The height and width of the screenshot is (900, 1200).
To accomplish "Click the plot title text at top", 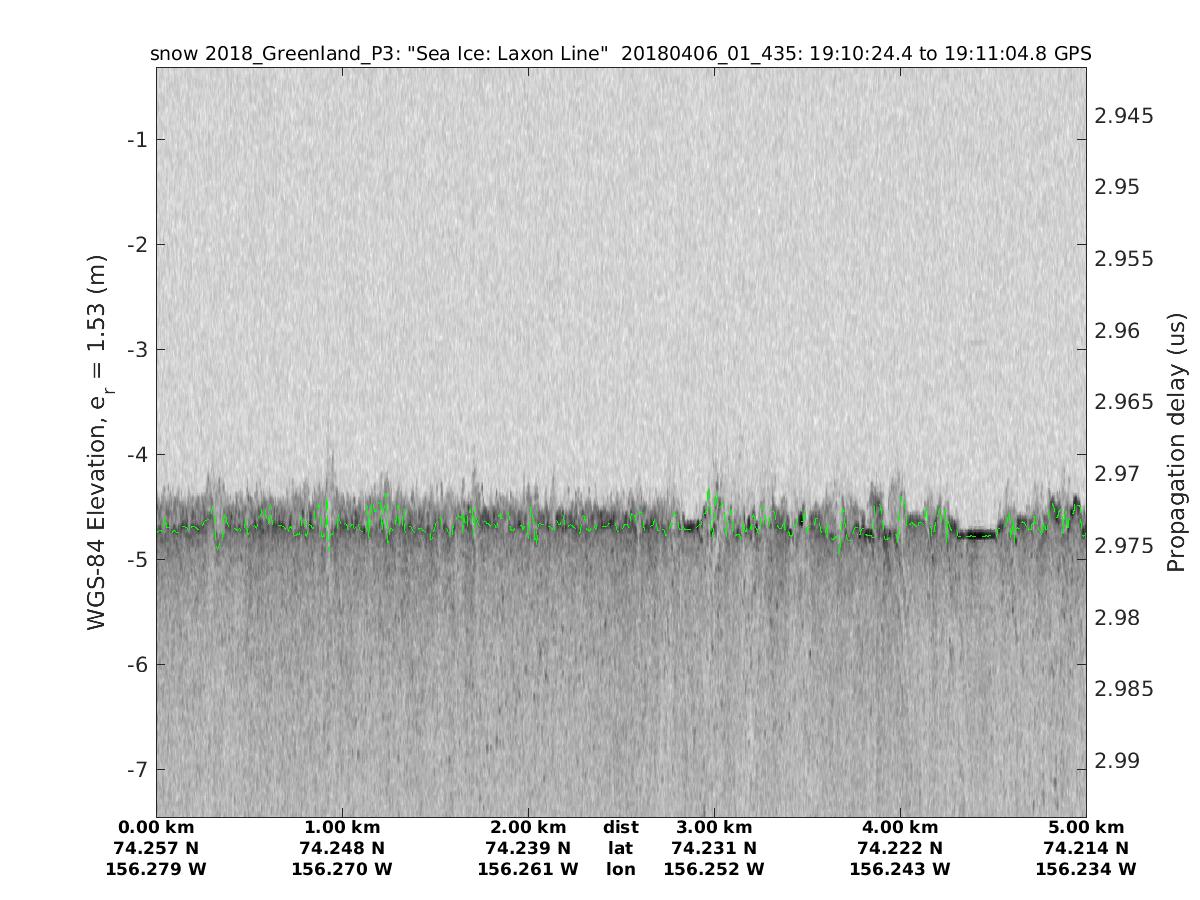I will click(x=620, y=54).
